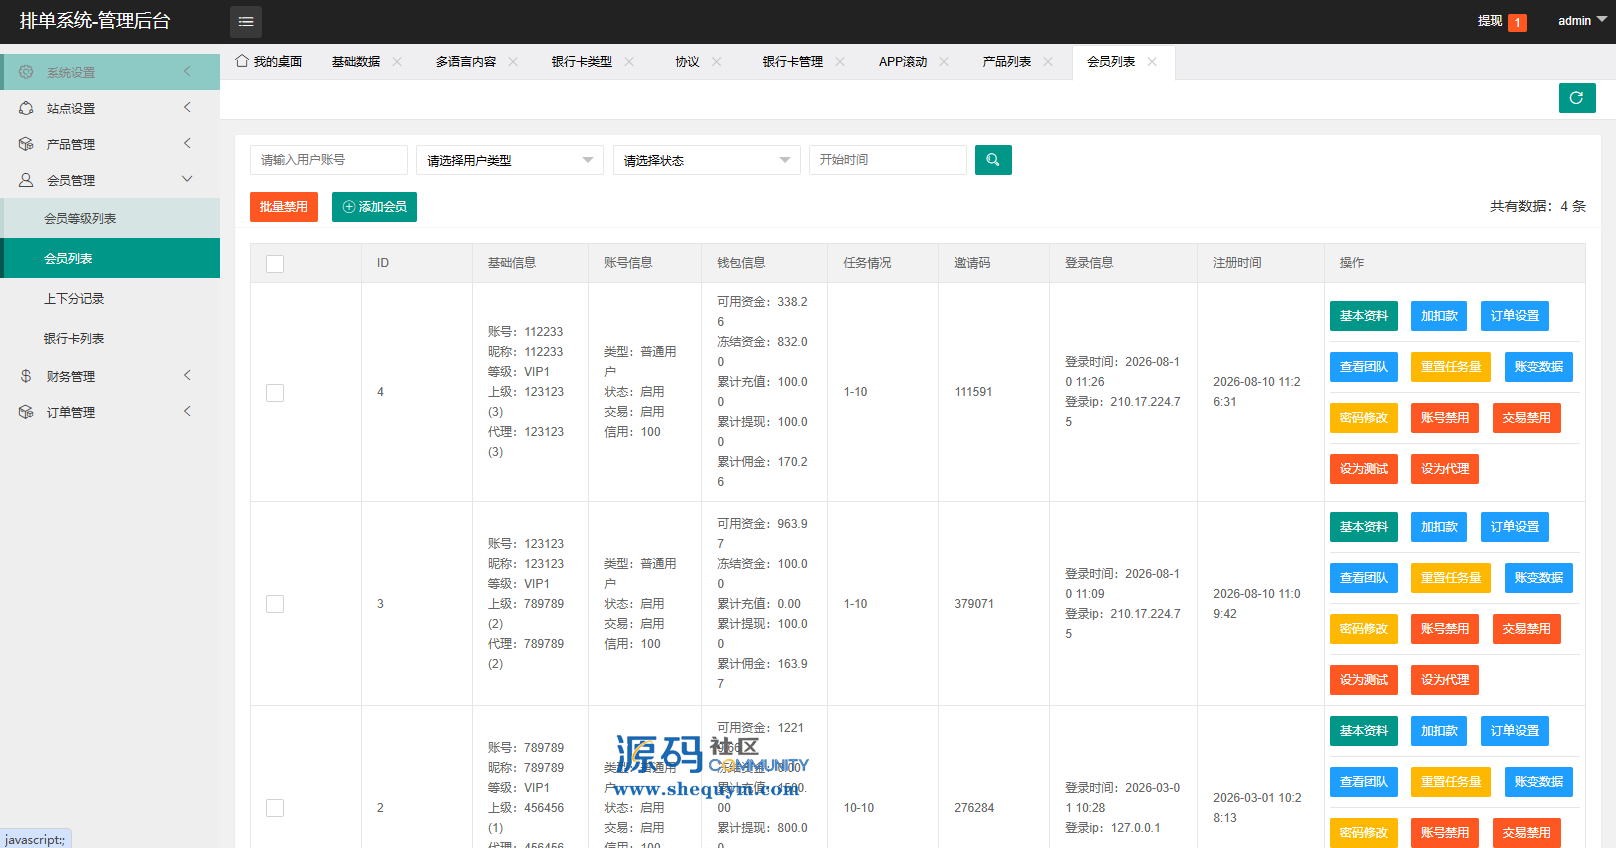Click the 钱包信息 column header
1616x848 pixels.
point(741,263)
